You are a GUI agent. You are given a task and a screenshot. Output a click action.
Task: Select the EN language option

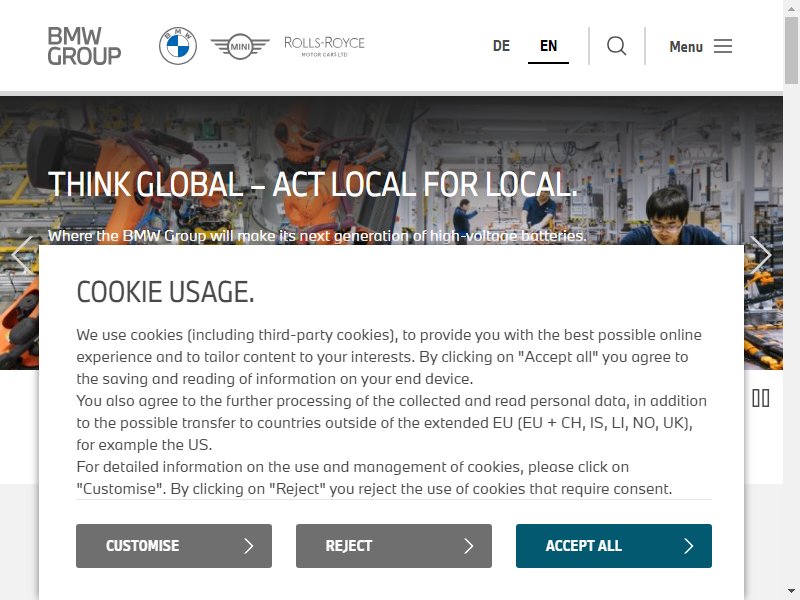[x=548, y=46]
